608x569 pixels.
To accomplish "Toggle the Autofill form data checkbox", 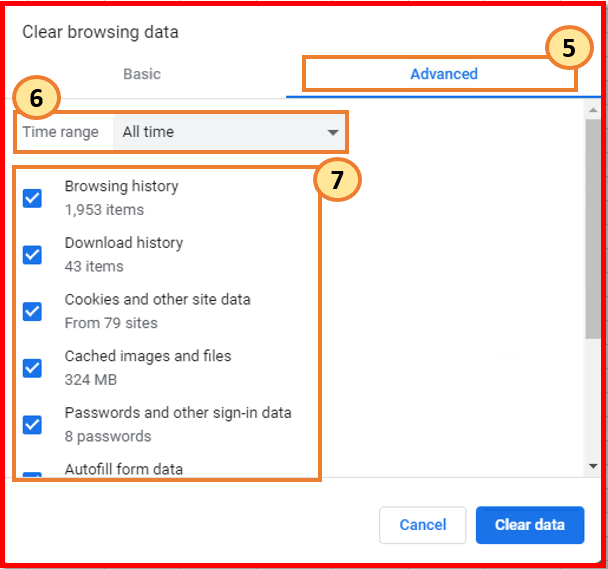I will (x=33, y=475).
